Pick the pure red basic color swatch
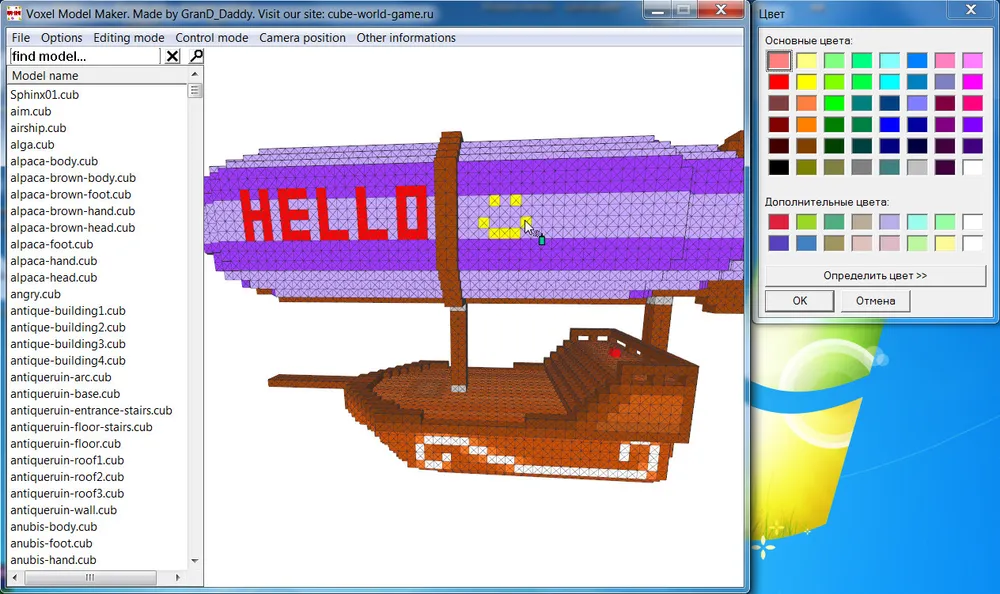 [x=779, y=82]
